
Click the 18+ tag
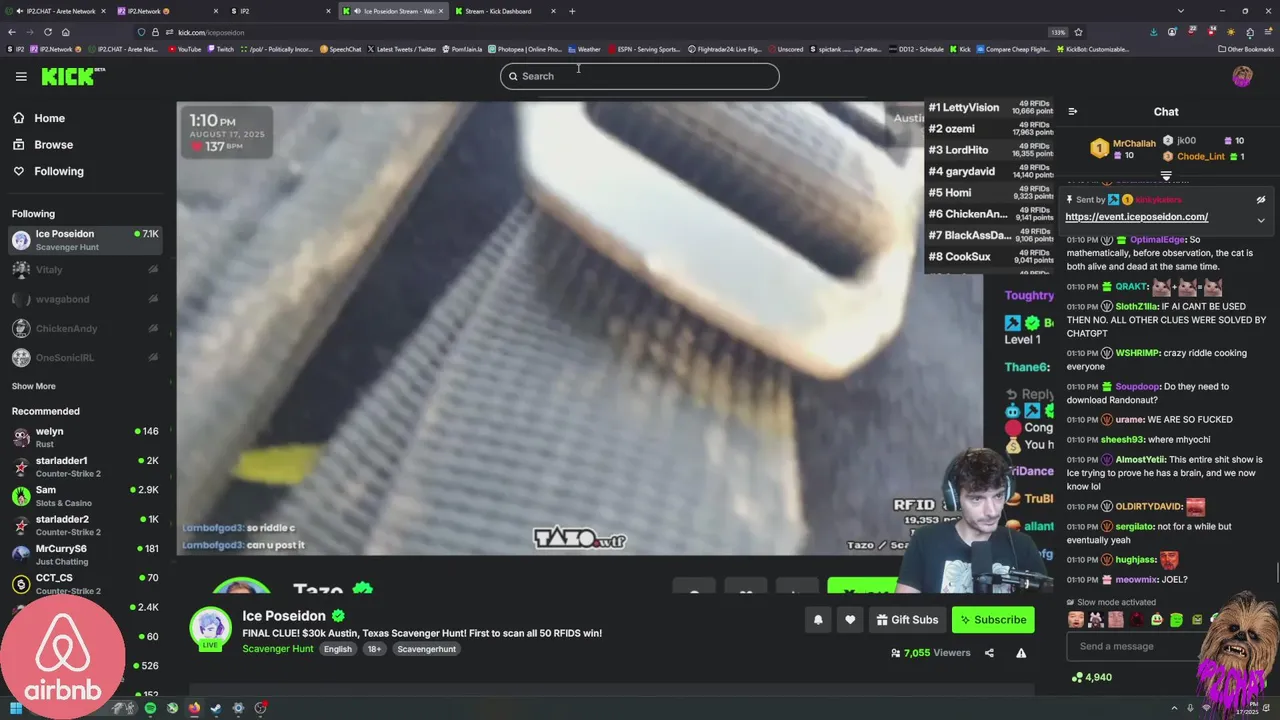pos(374,649)
